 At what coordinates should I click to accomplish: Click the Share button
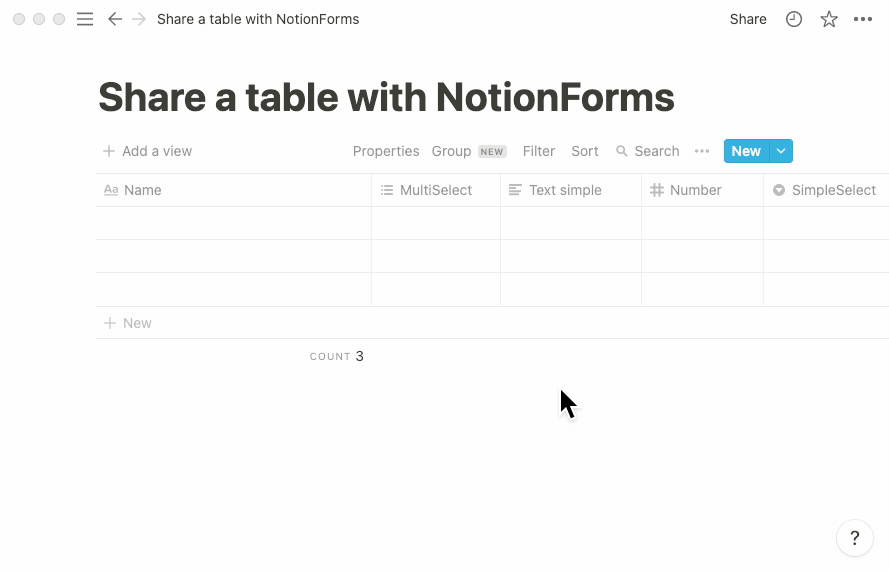[x=748, y=19]
